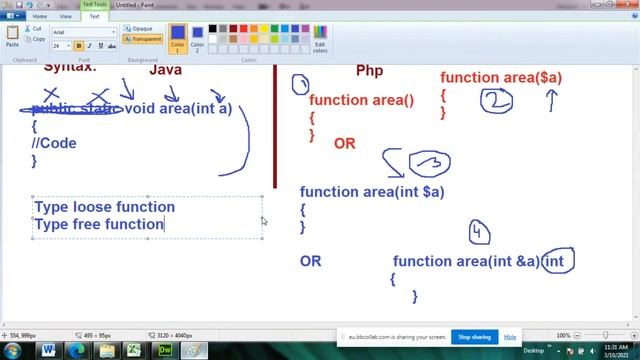
Task: Click the Redo arrow in quick access toolbar
Action: point(40,5)
